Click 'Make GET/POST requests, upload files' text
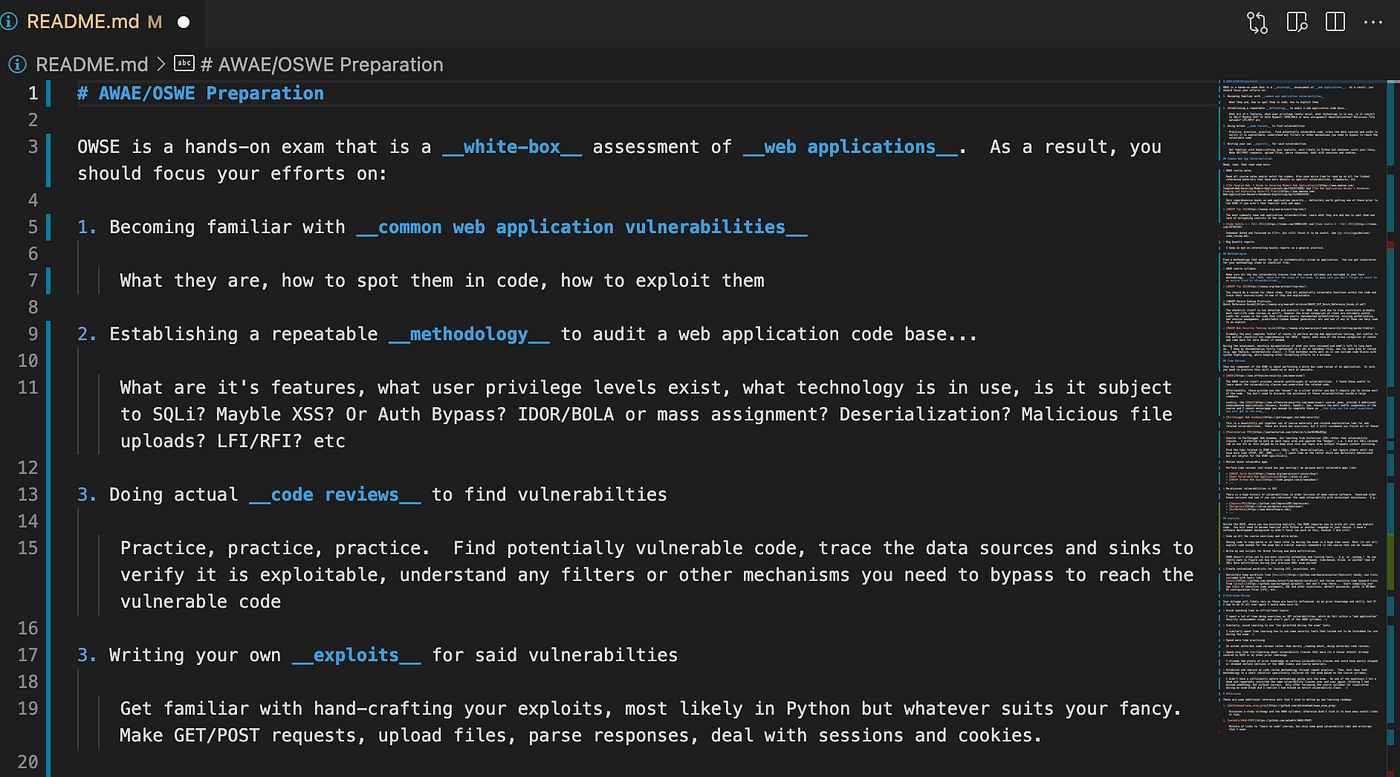The width and height of the screenshot is (1400, 777). [x=313, y=735]
